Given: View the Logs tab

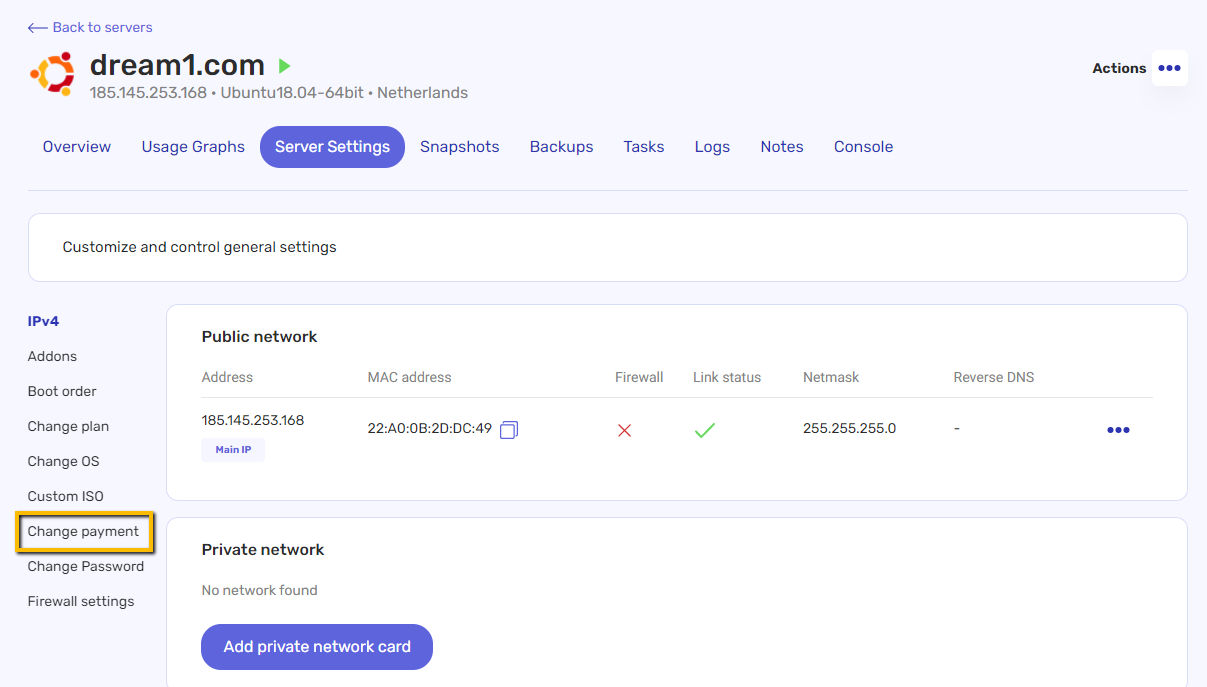Looking at the screenshot, I should (x=712, y=147).
